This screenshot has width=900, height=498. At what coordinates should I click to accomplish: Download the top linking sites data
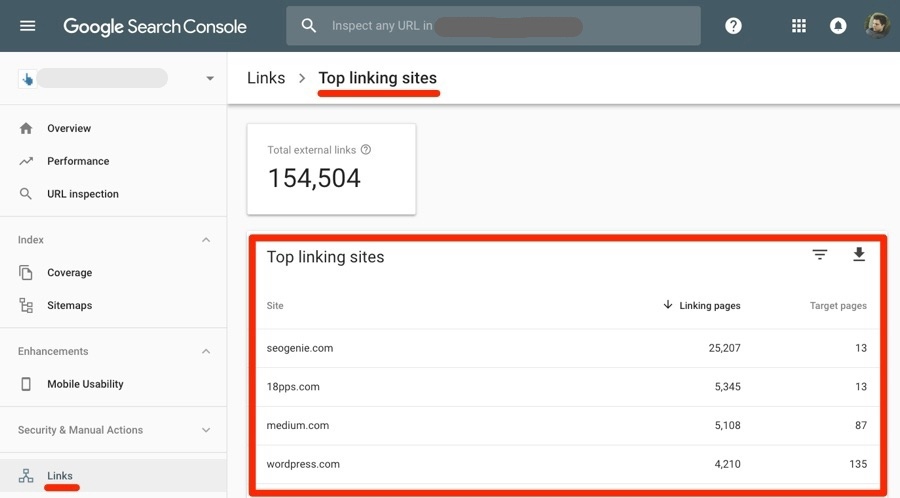tap(858, 255)
